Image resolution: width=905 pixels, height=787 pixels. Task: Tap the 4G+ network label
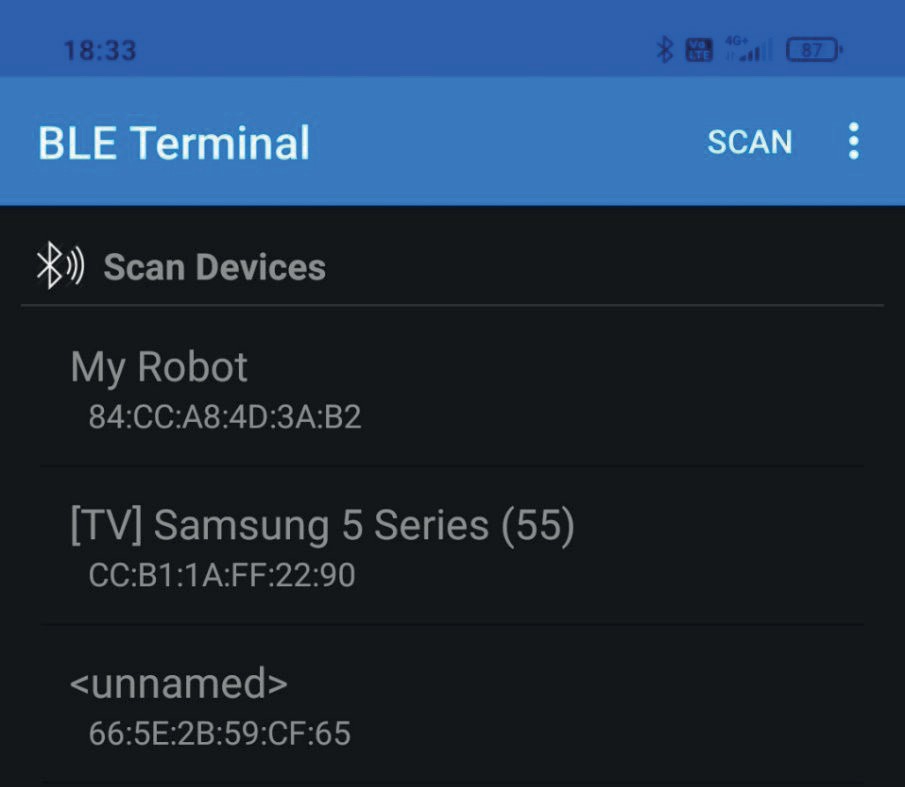[x=737, y=41]
